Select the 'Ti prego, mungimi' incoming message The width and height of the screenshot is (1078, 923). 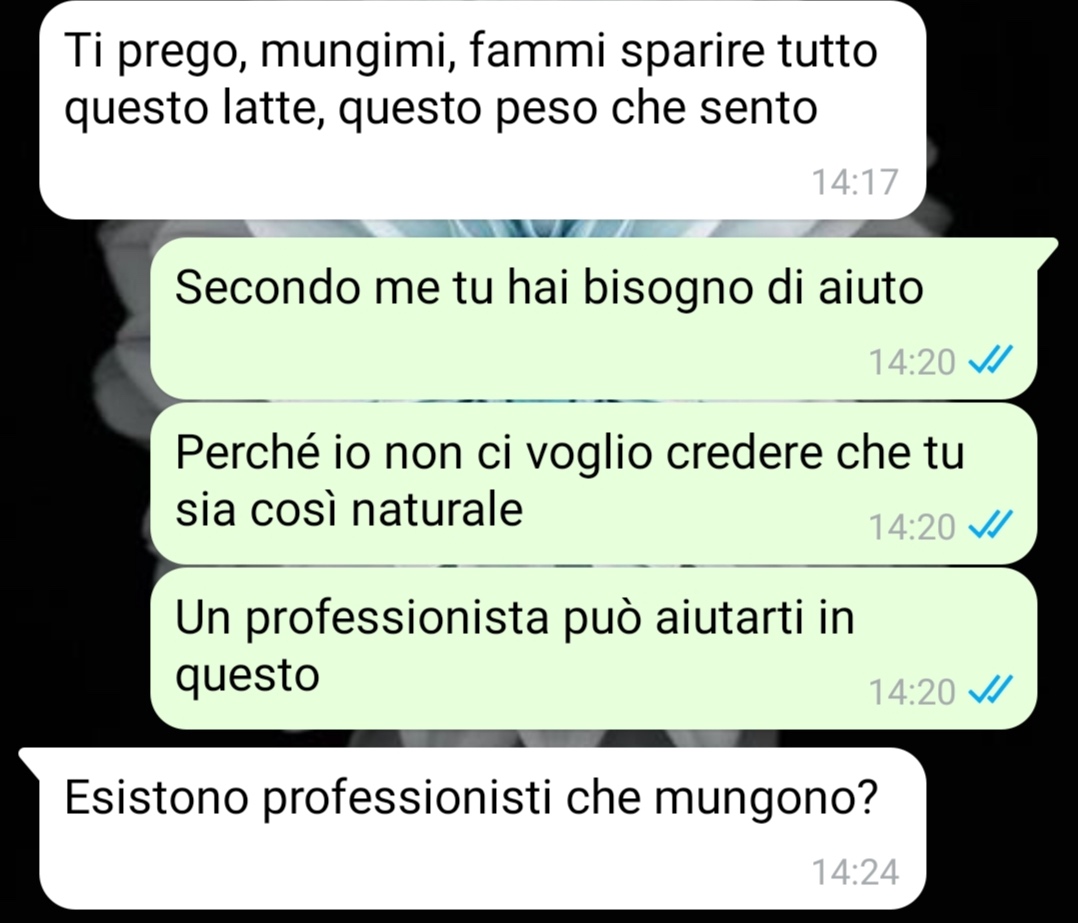483,110
